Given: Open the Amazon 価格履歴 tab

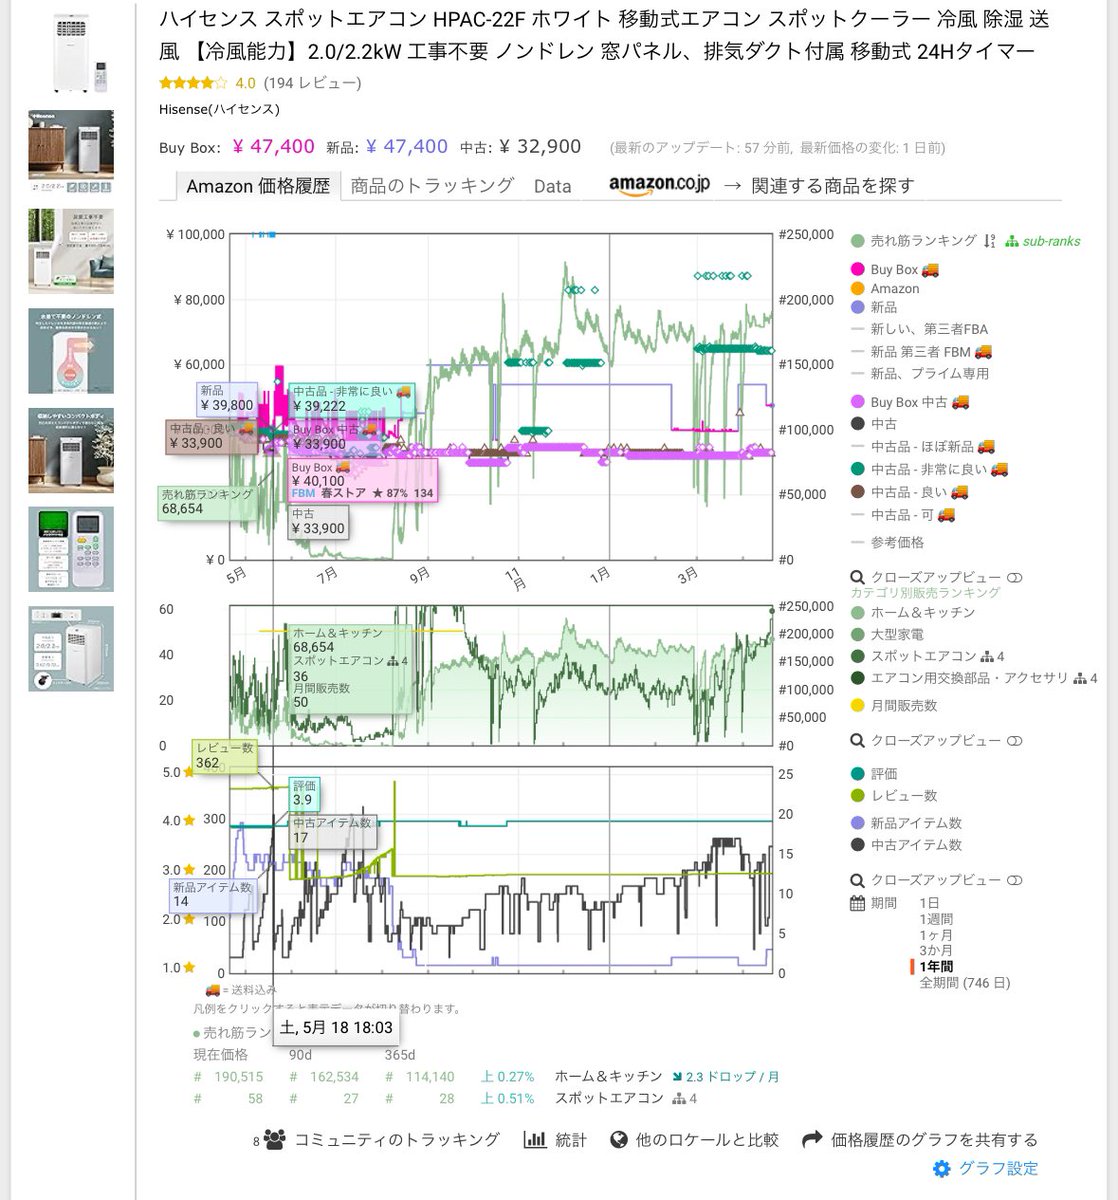Looking at the screenshot, I should point(257,186).
